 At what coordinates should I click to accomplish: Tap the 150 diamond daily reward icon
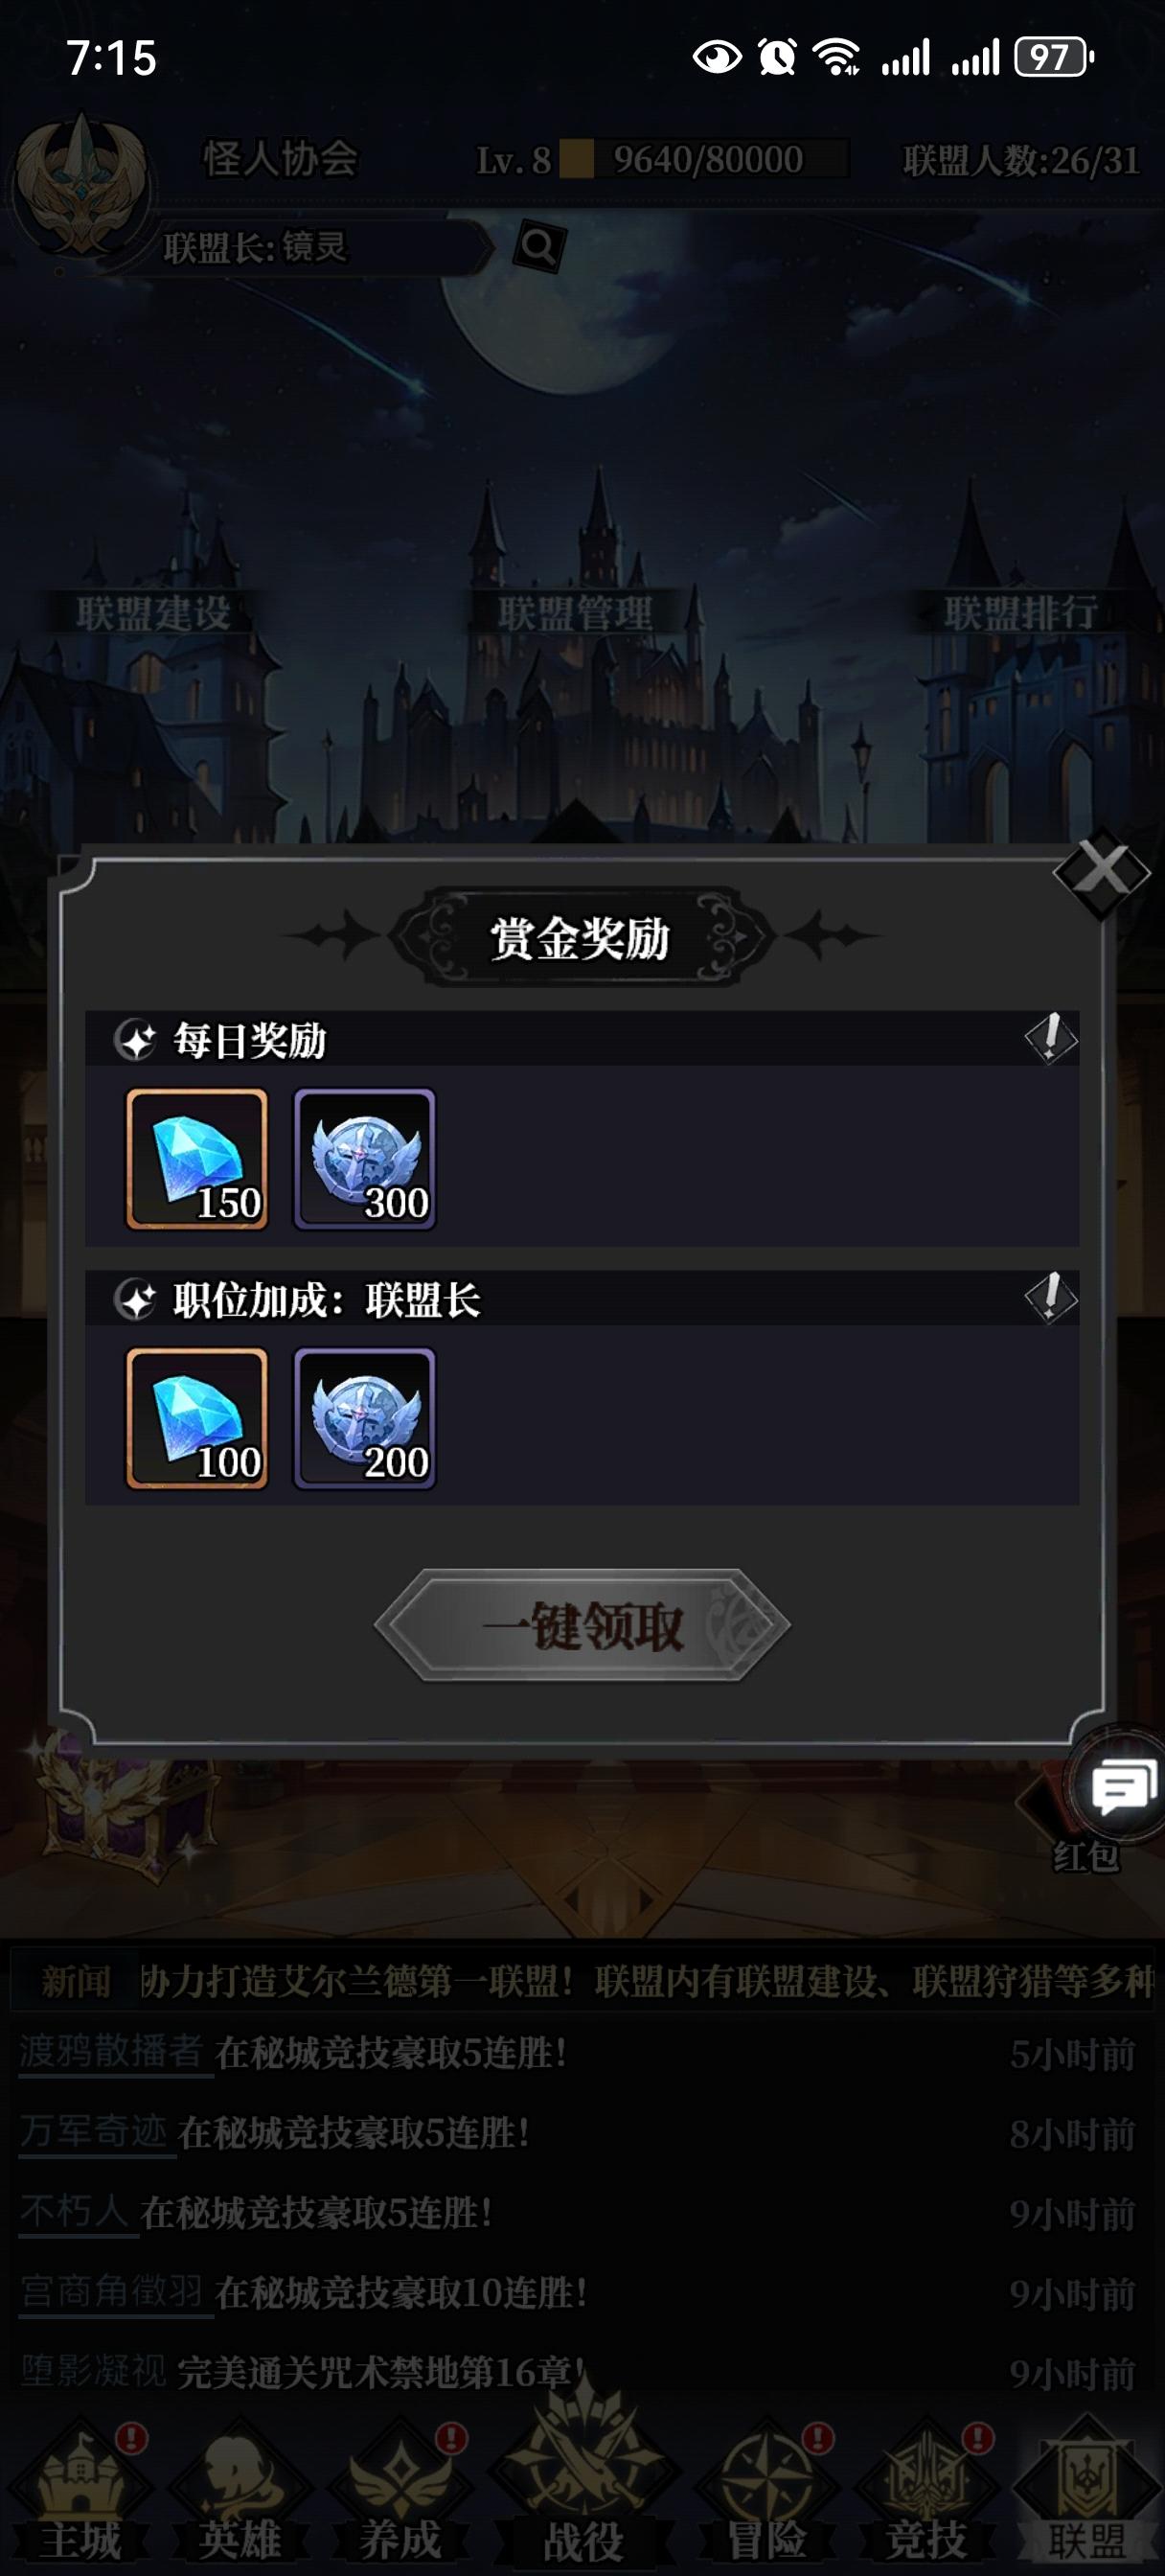tap(197, 1159)
